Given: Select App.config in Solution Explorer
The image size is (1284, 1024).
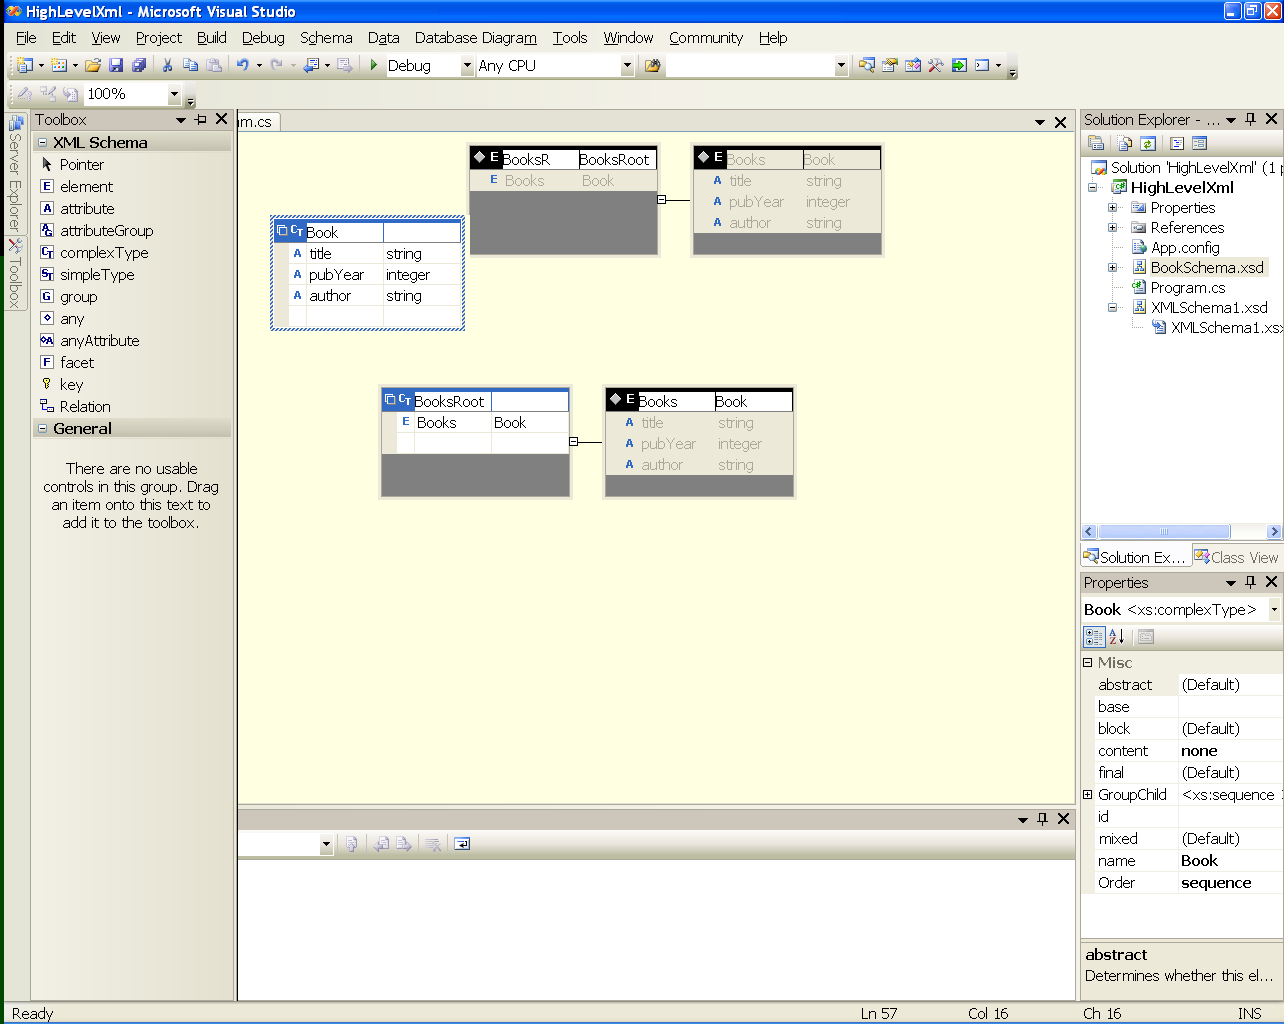Looking at the screenshot, I should 1185,248.
